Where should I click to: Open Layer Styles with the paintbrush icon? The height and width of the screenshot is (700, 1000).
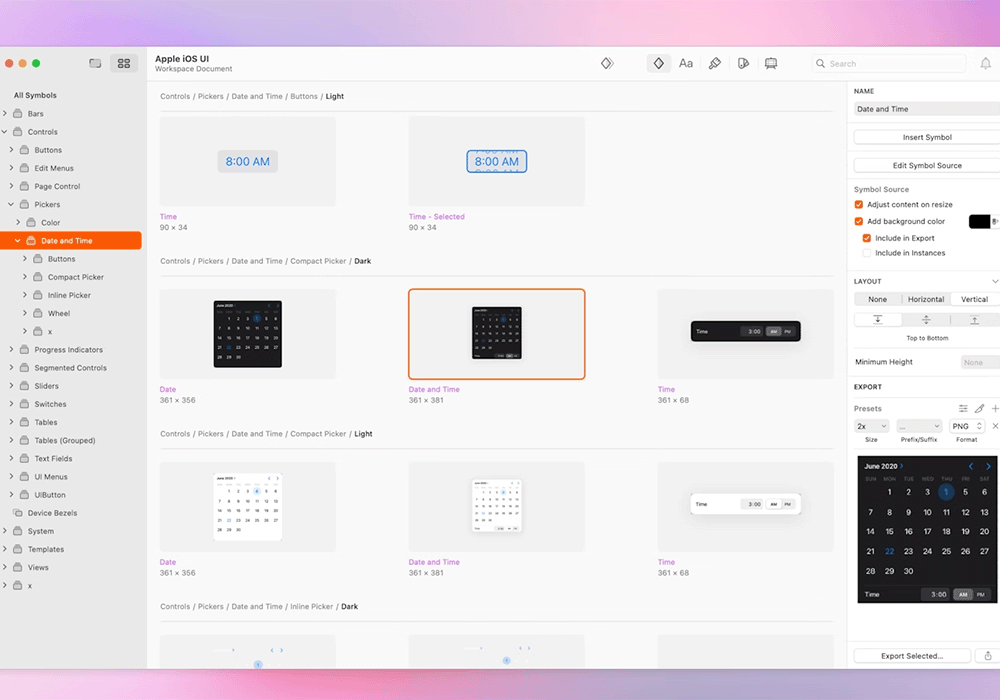[715, 63]
